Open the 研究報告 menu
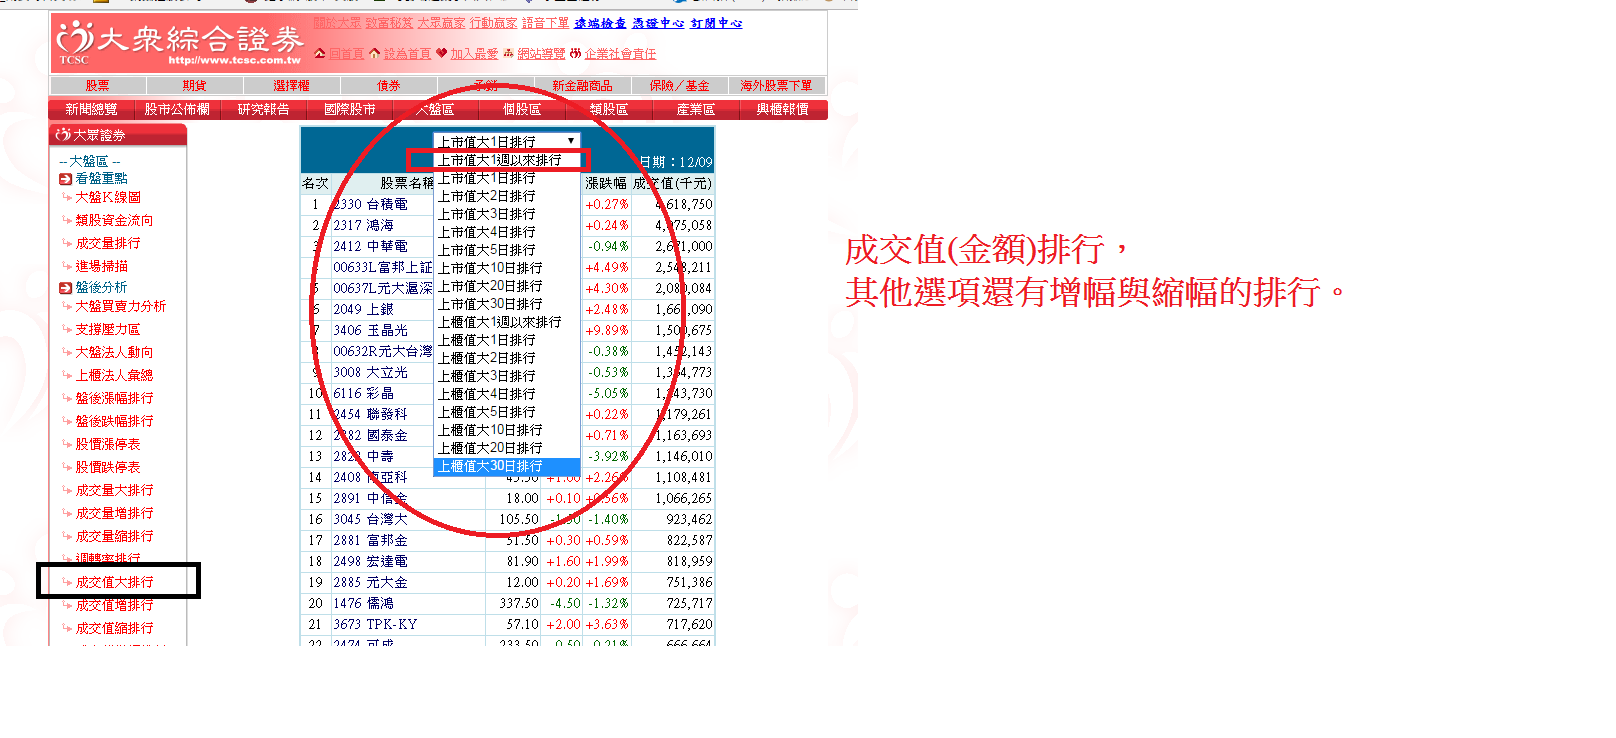Screen dimensions: 1616x738 (x=263, y=110)
